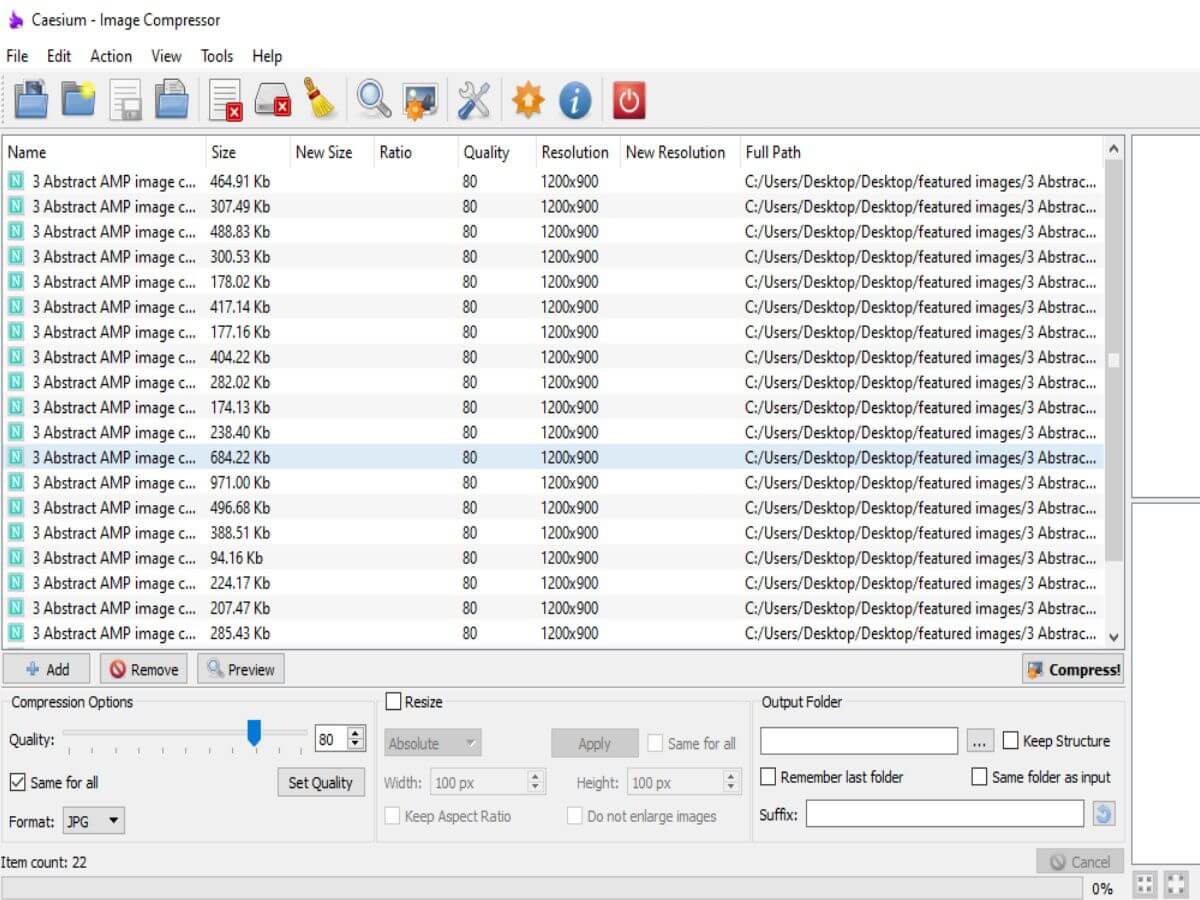The image size is (1200, 900).
Task: Toggle the Same for all quality checkbox
Action: point(18,782)
